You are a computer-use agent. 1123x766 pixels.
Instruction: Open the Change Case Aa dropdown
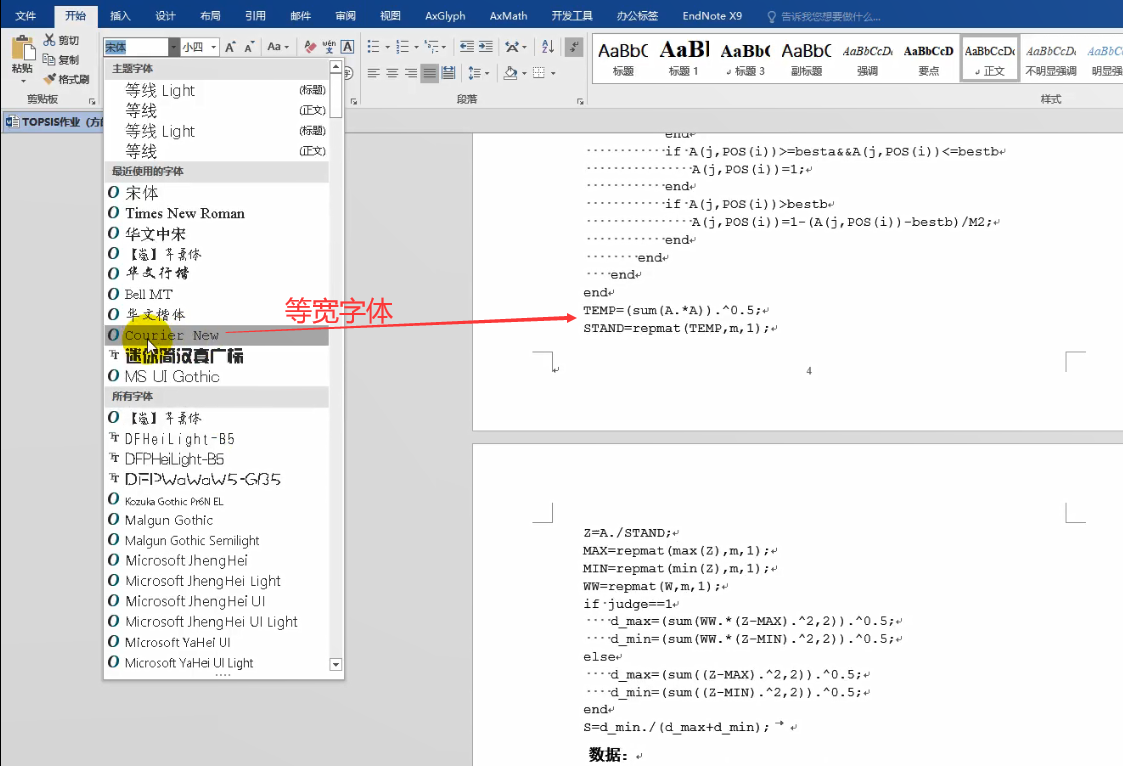tap(278, 47)
